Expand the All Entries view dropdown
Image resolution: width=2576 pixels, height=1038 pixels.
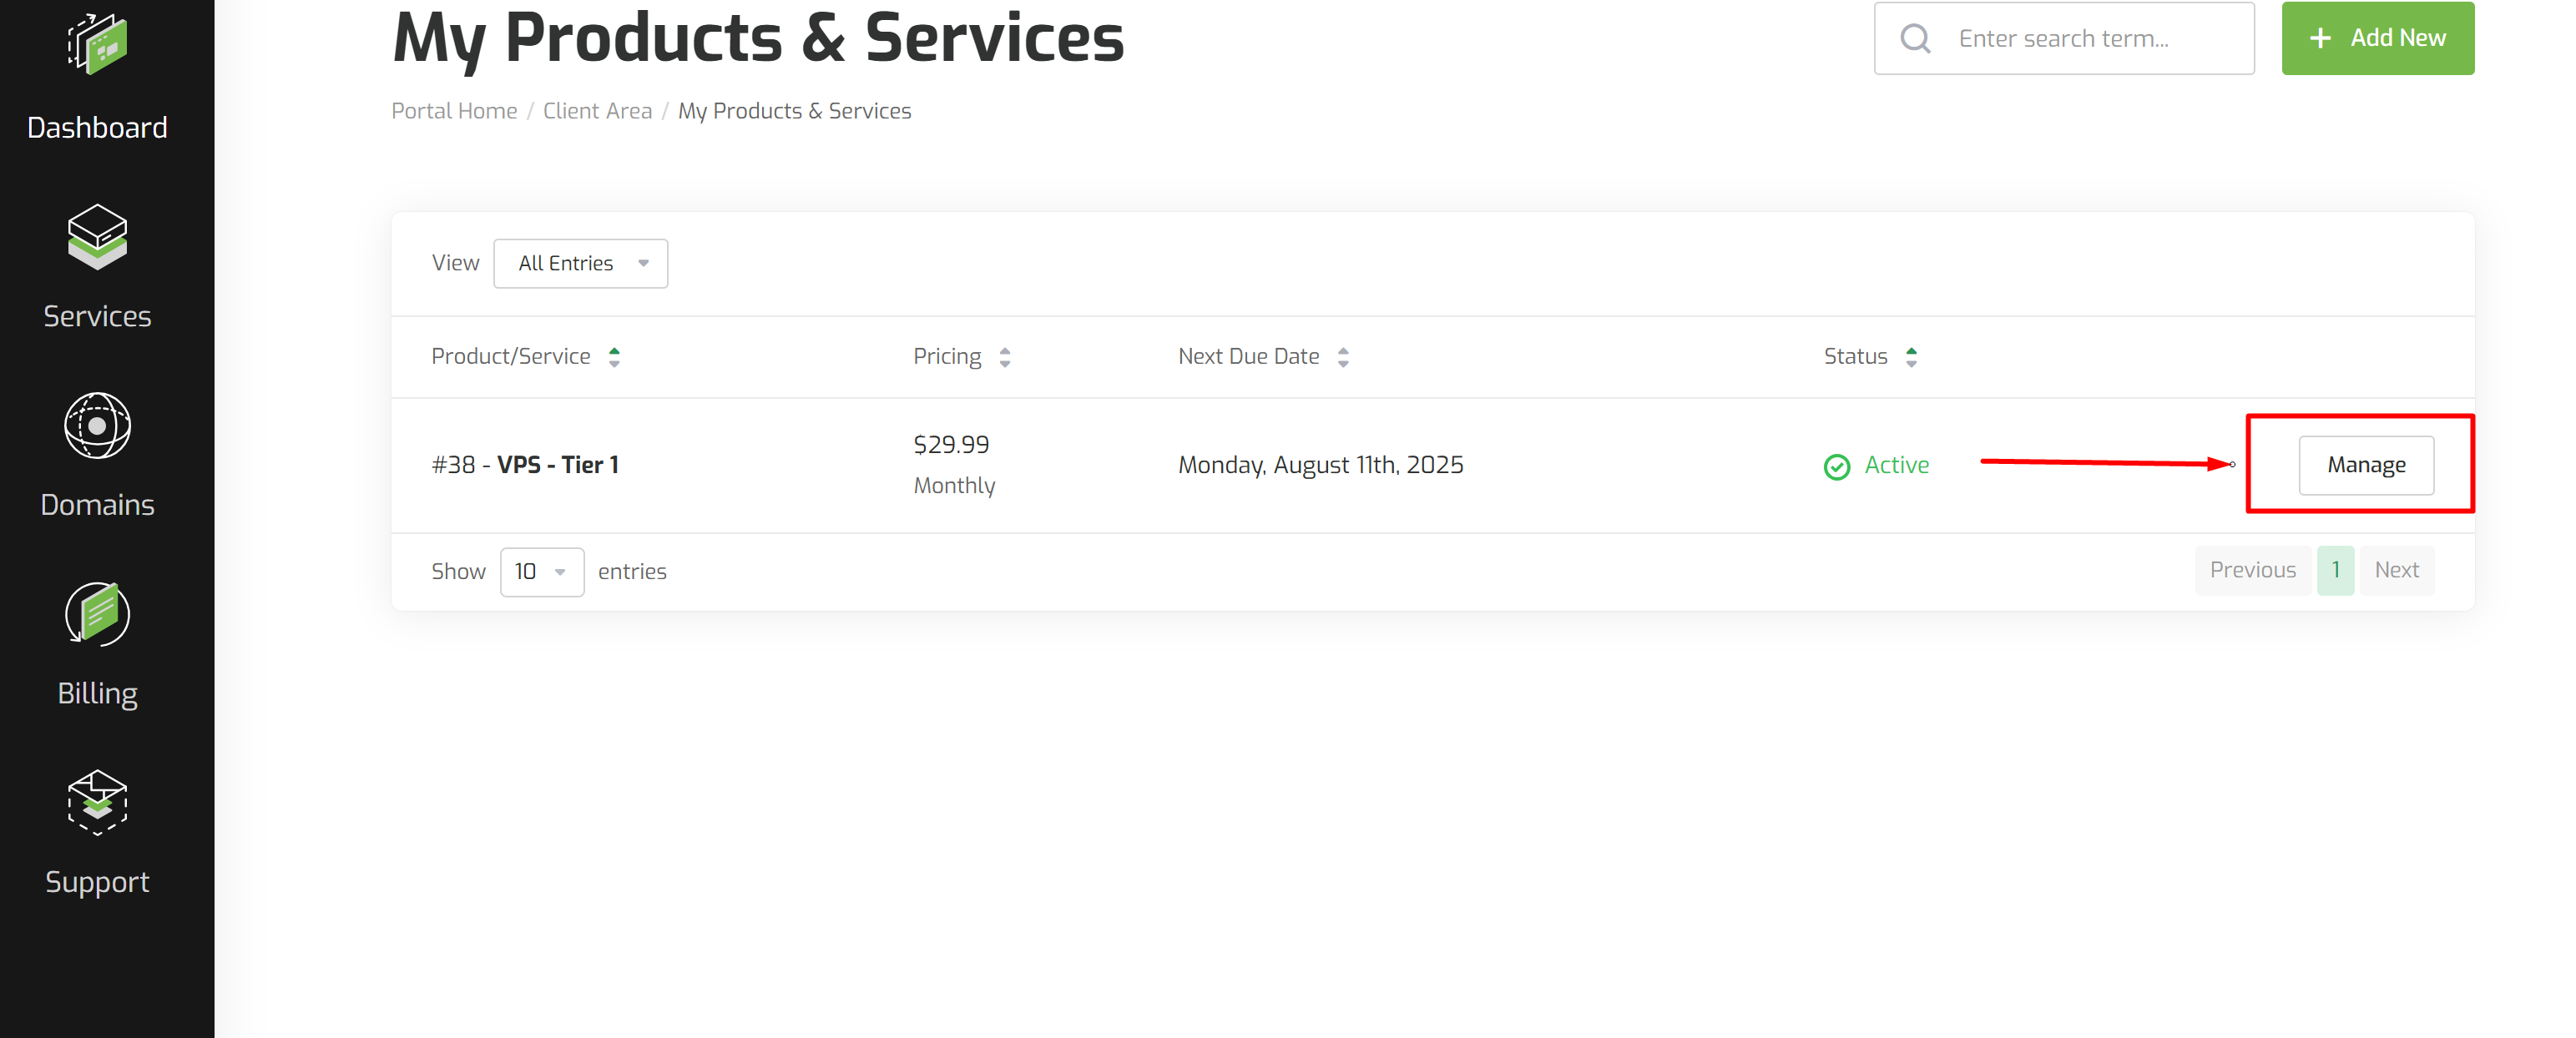click(x=580, y=264)
